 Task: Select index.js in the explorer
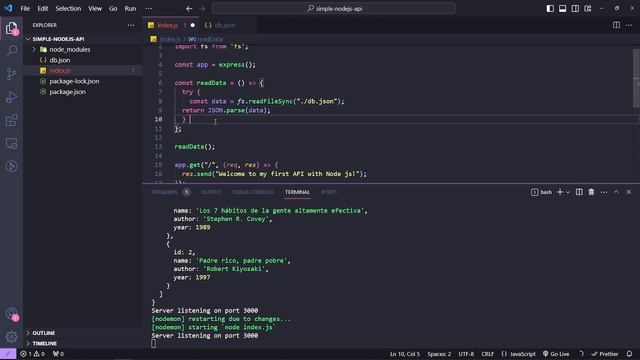pyautogui.click(x=60, y=71)
